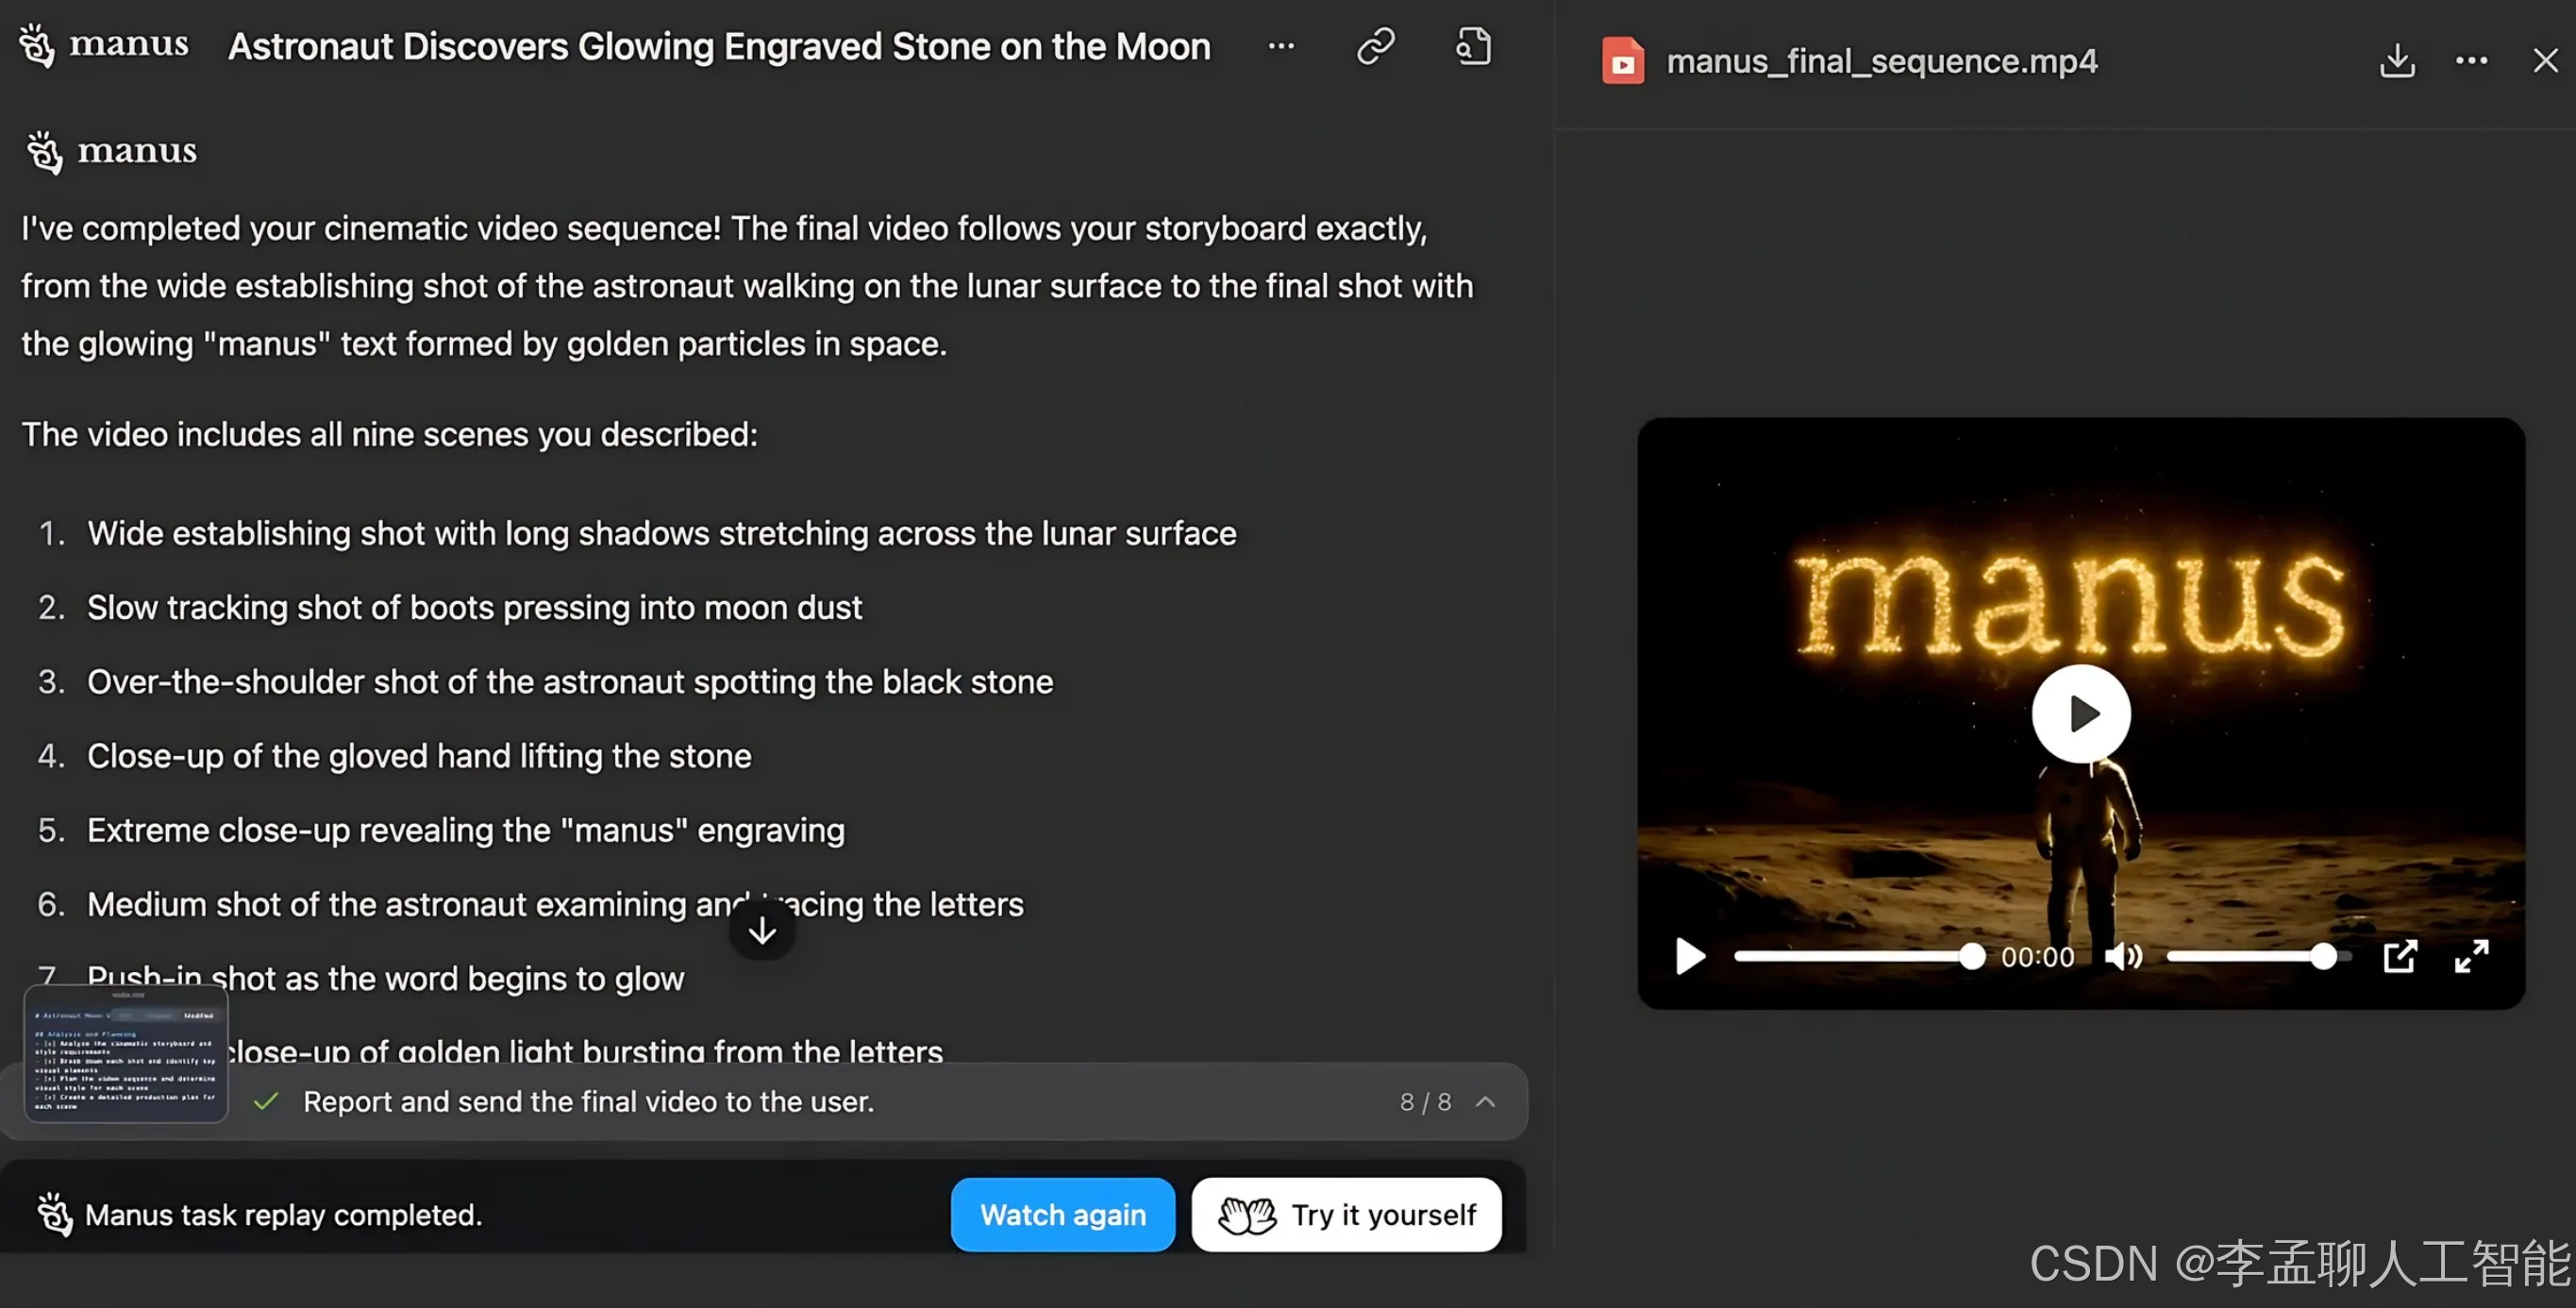Play the video using center play button
The width and height of the screenshot is (2576, 1308).
(x=2081, y=714)
